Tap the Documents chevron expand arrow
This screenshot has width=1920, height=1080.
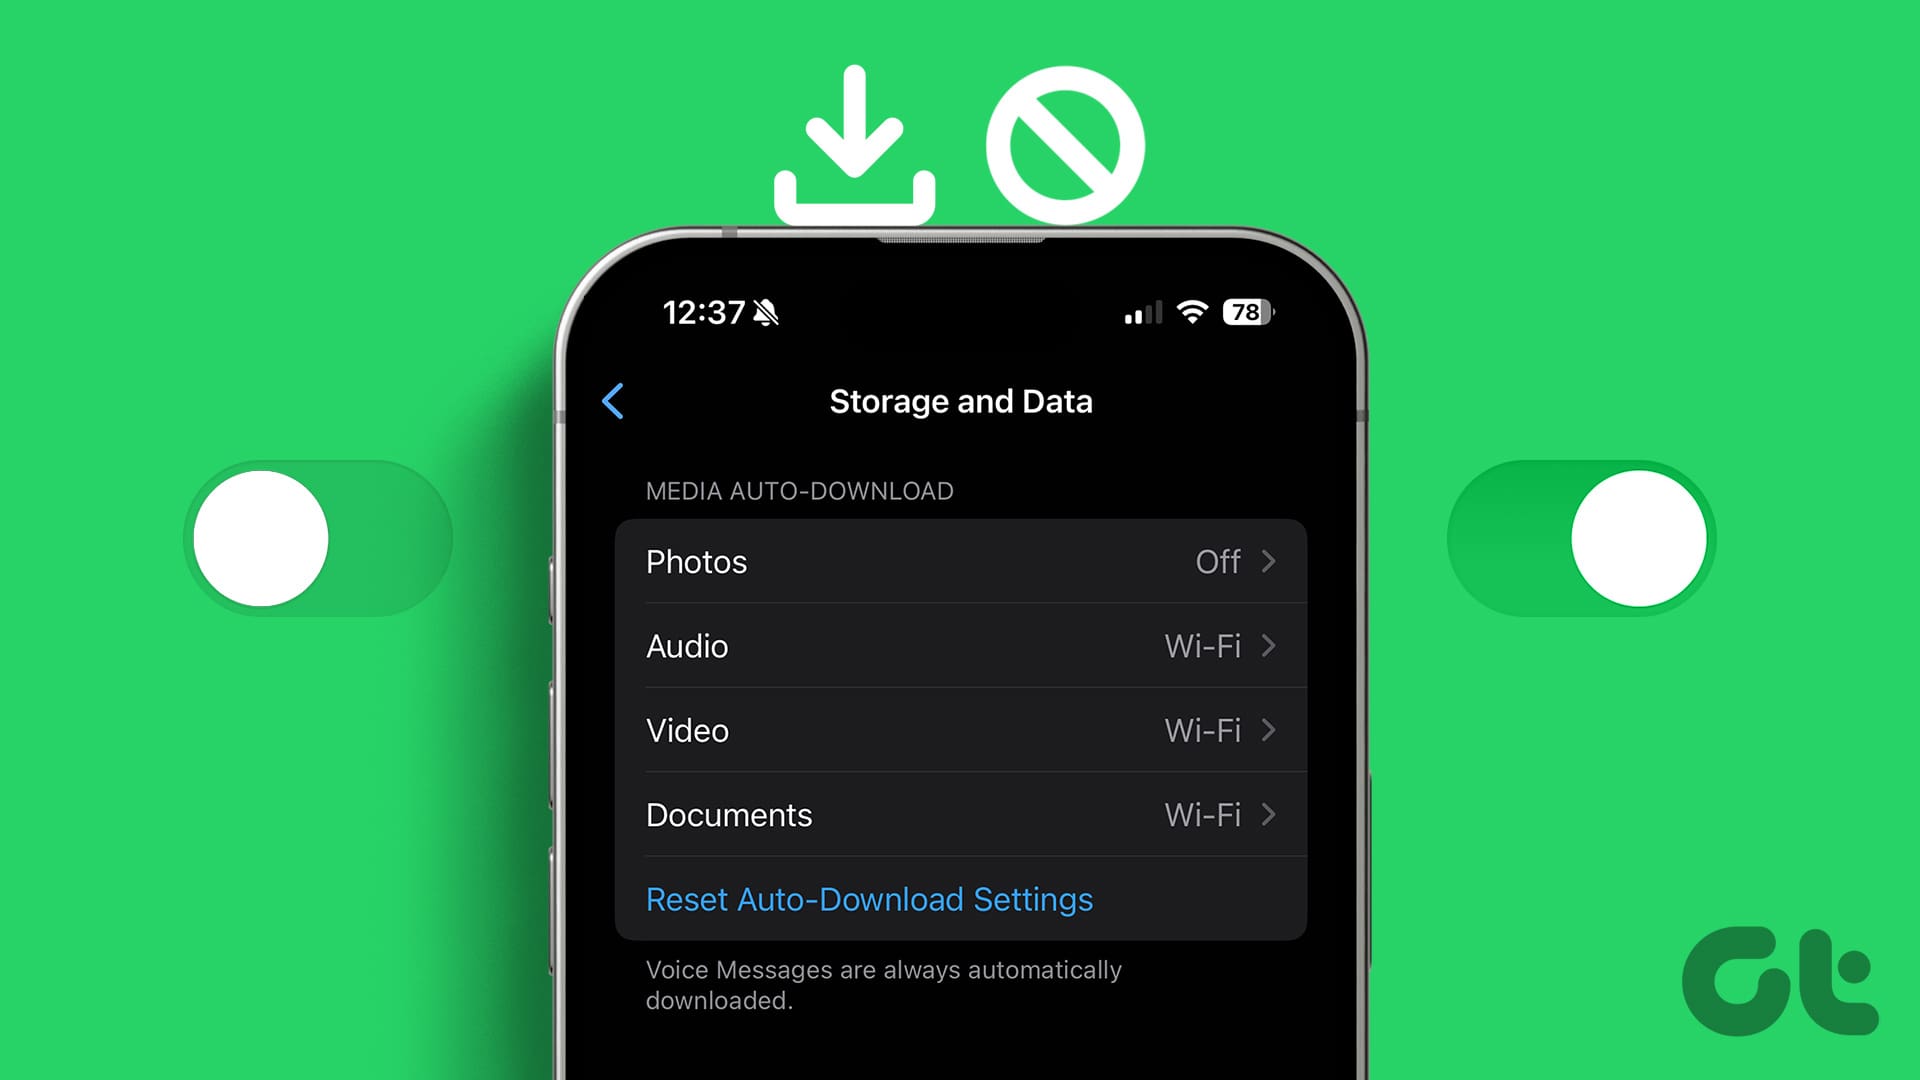click(1270, 814)
